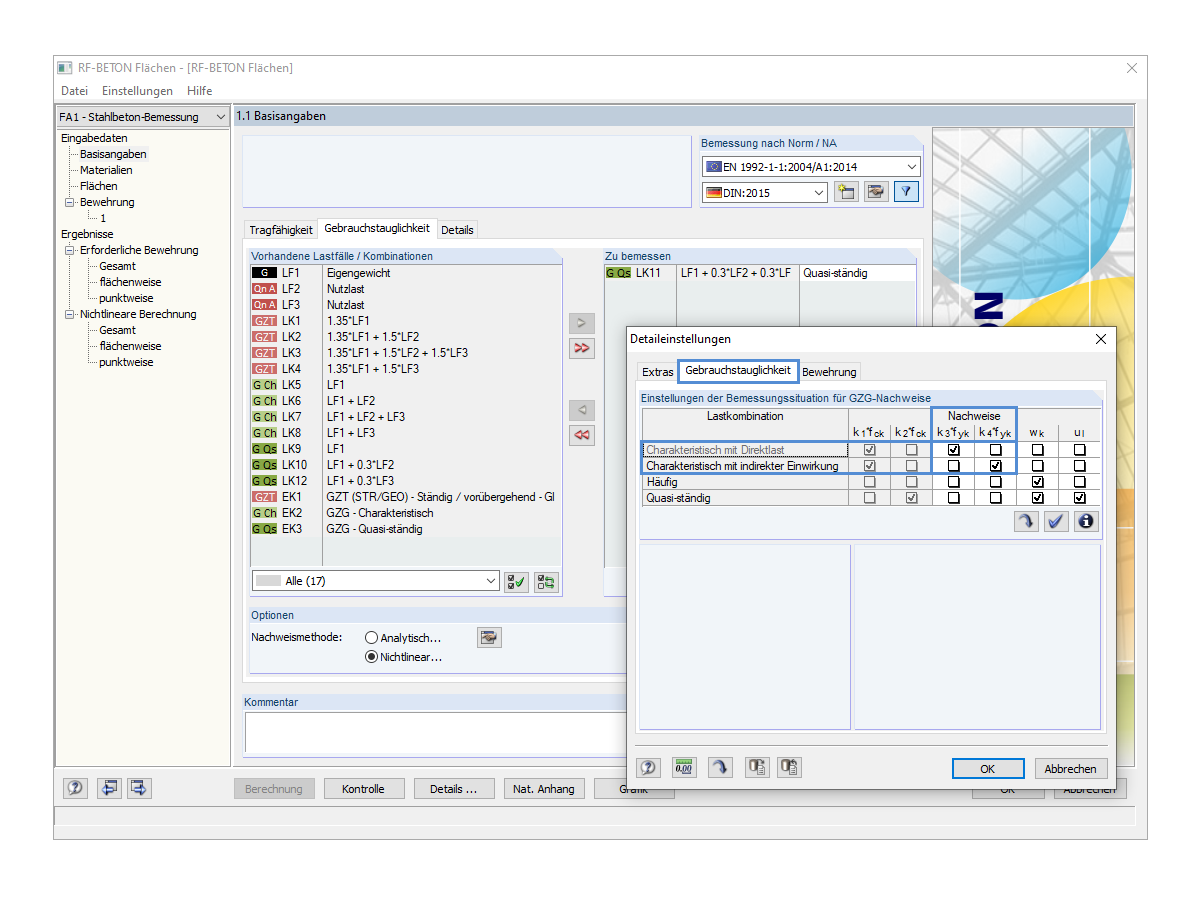Check k3*fyk for Charakteristisch mit Direktlast
Viewport: 1200px width, 900px height.
pos(953,450)
